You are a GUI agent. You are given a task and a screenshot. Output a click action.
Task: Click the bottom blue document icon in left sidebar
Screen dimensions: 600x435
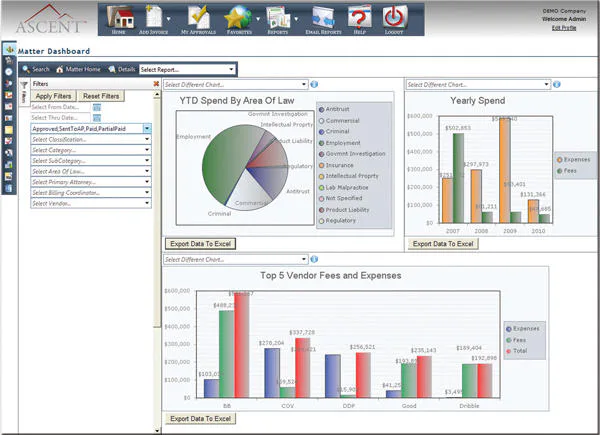pyautogui.click(x=8, y=188)
